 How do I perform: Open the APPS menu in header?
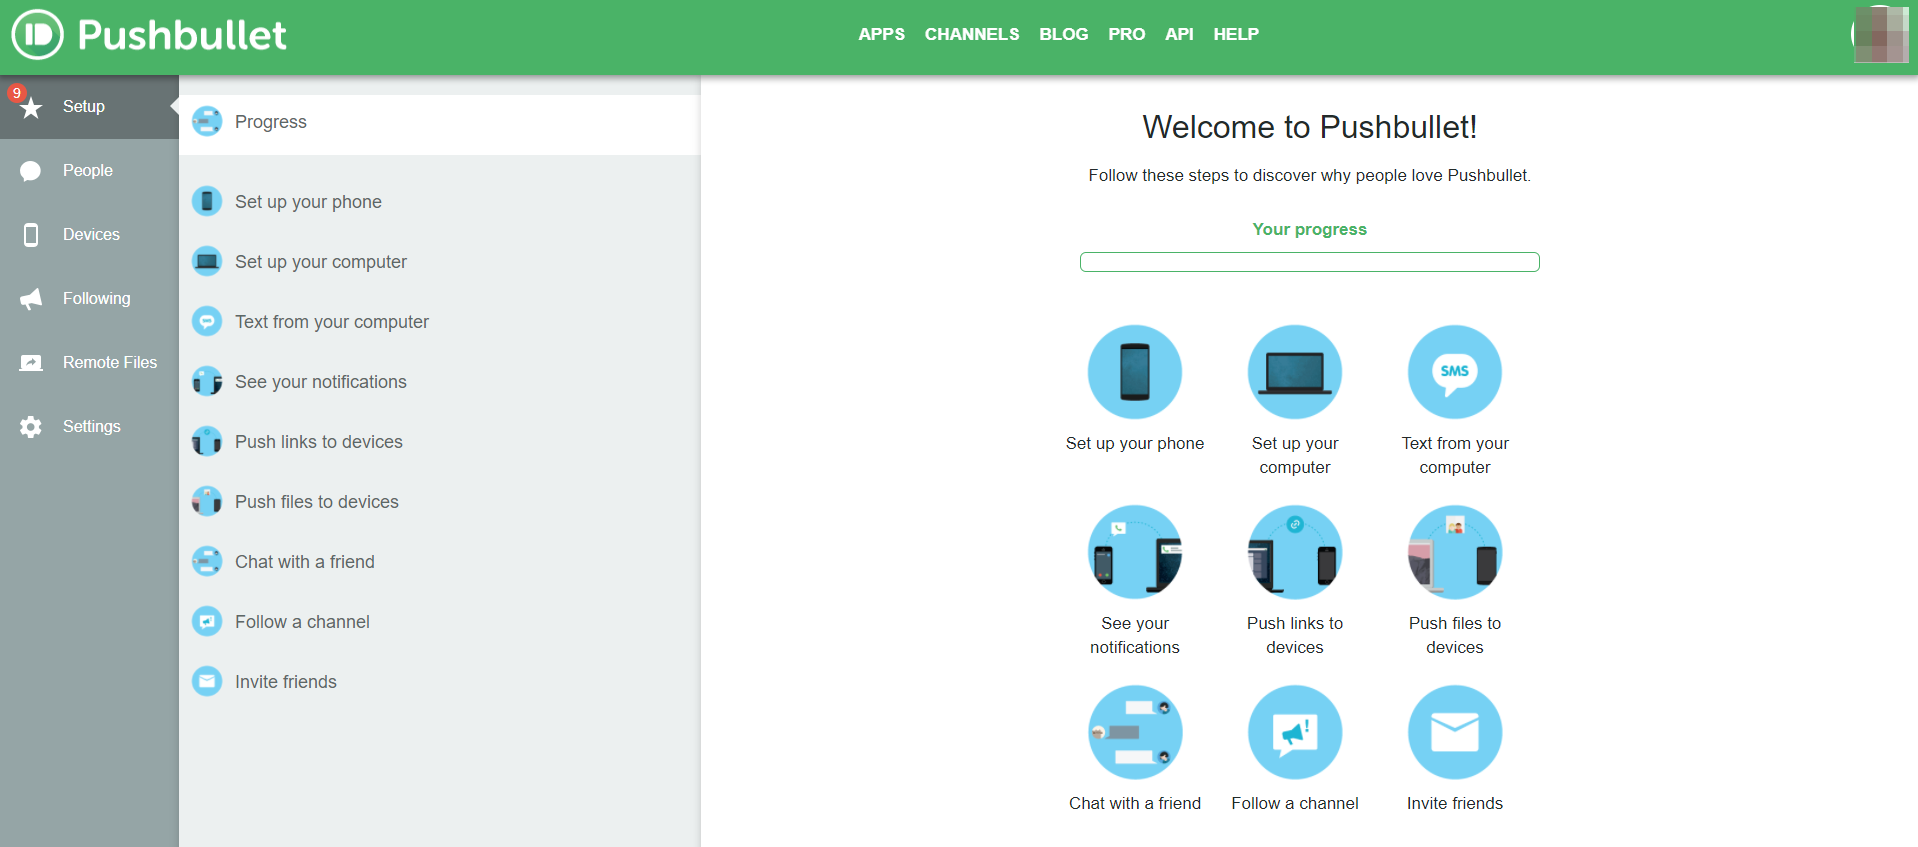point(881,34)
